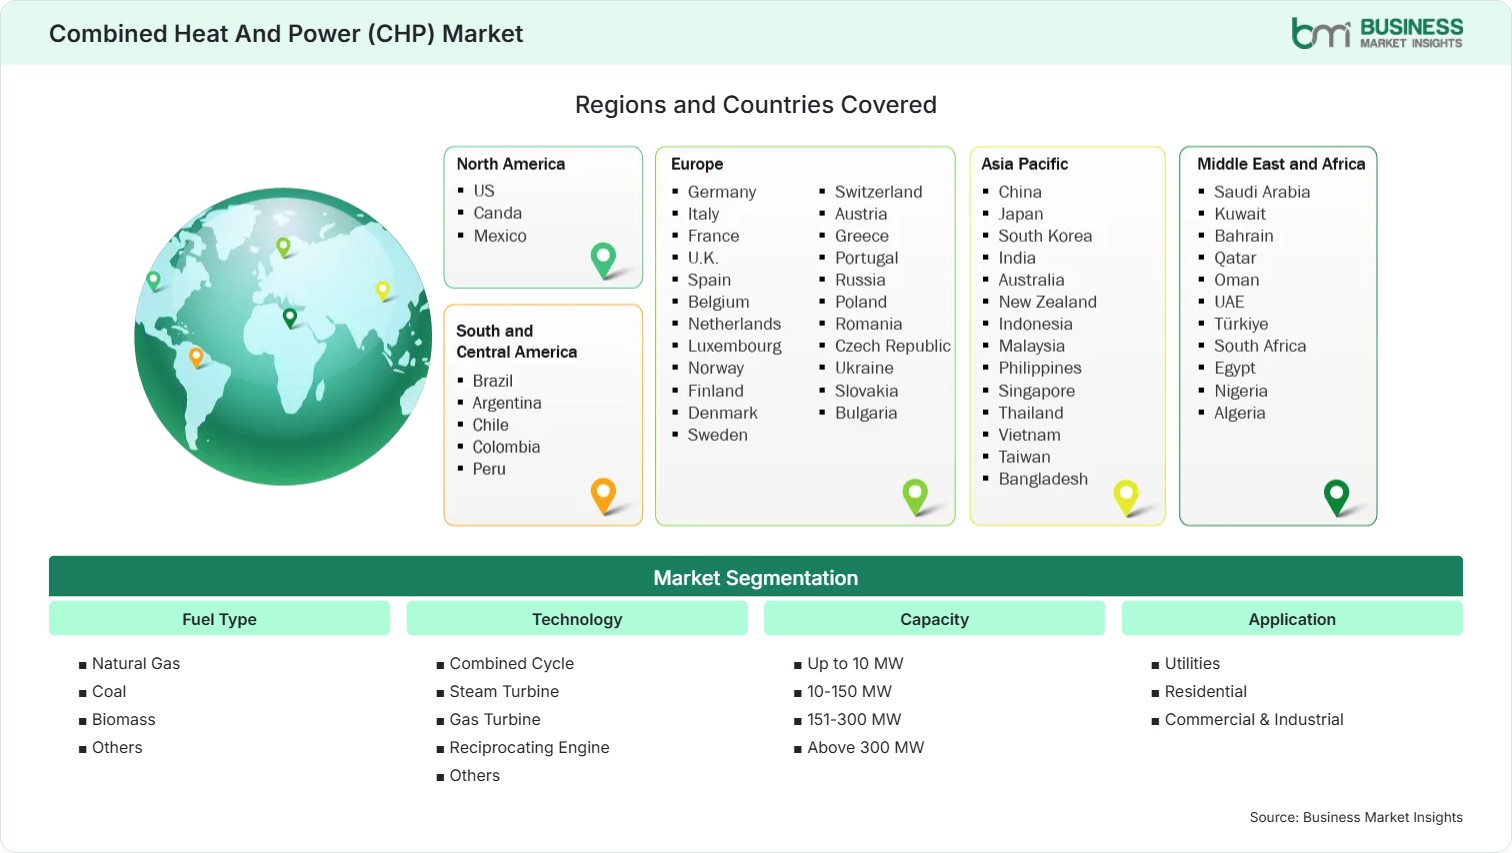Click 'Utilities' under Application

(x=1192, y=663)
